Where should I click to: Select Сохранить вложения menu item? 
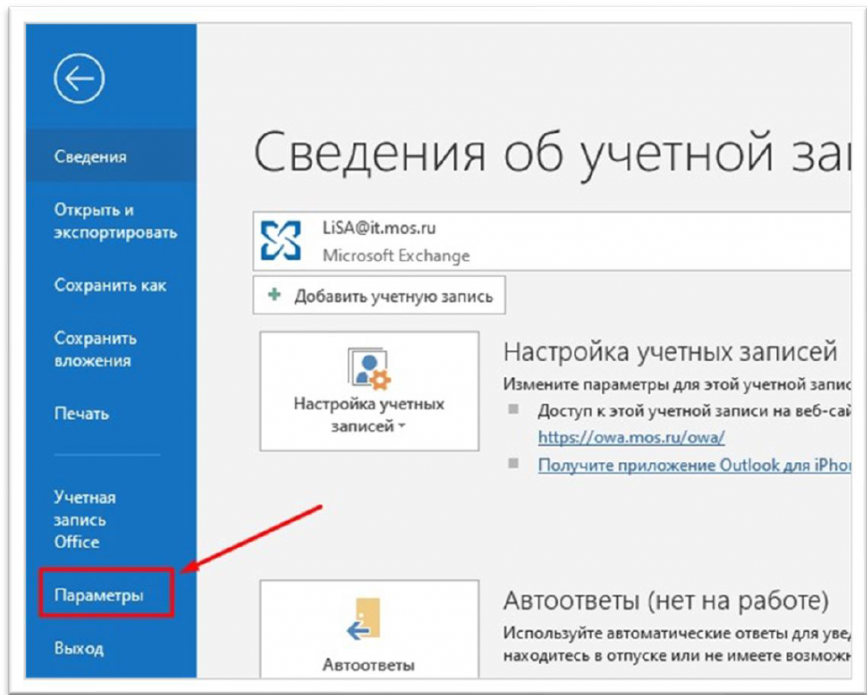(x=95, y=349)
